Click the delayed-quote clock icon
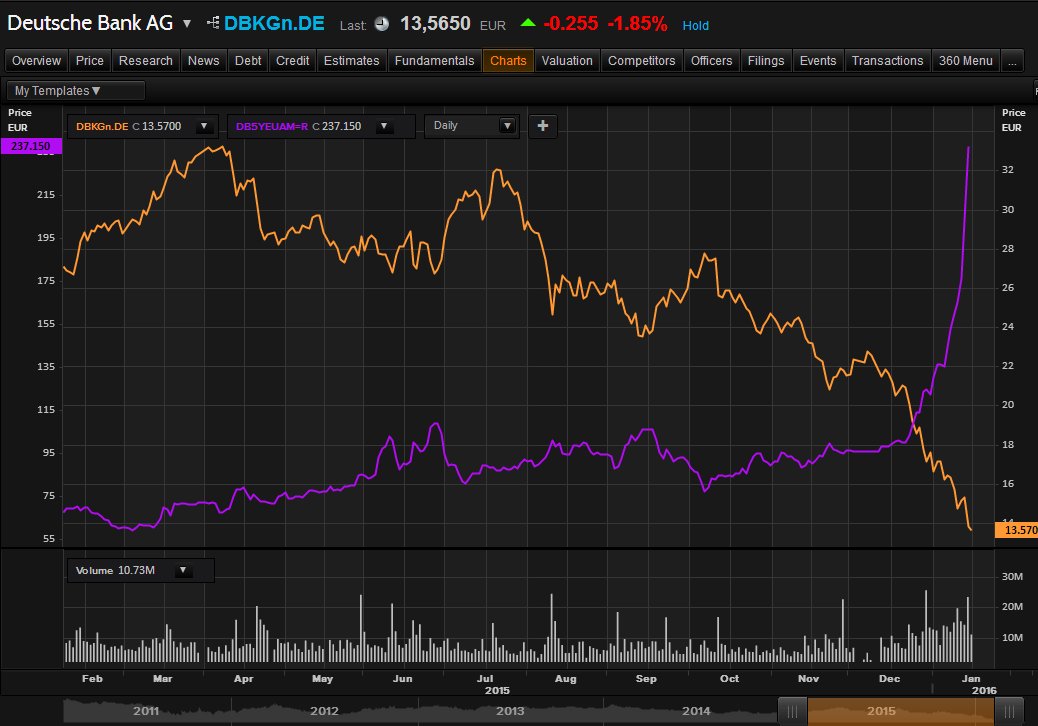 [382, 24]
